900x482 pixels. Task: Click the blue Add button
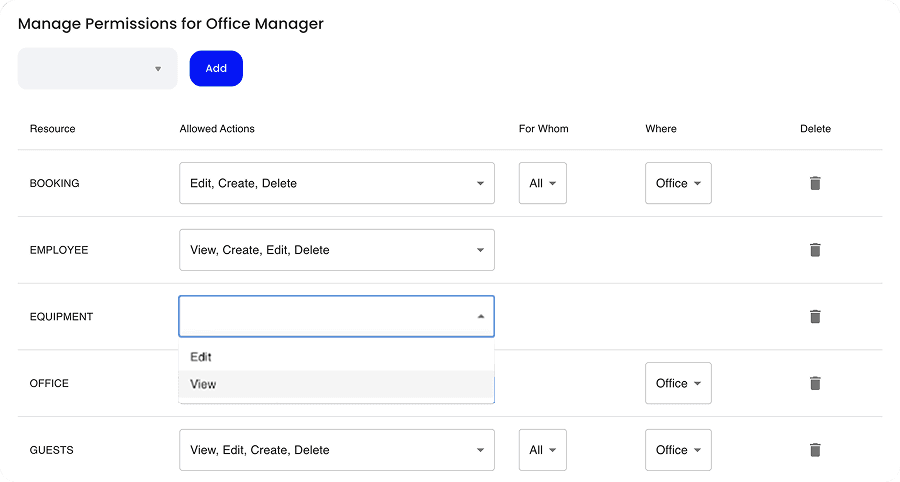(216, 68)
